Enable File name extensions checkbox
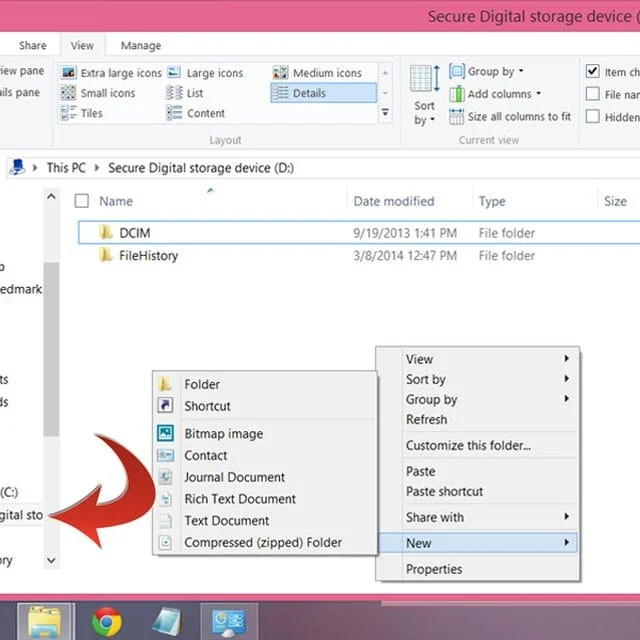The height and width of the screenshot is (640, 640). (592, 94)
